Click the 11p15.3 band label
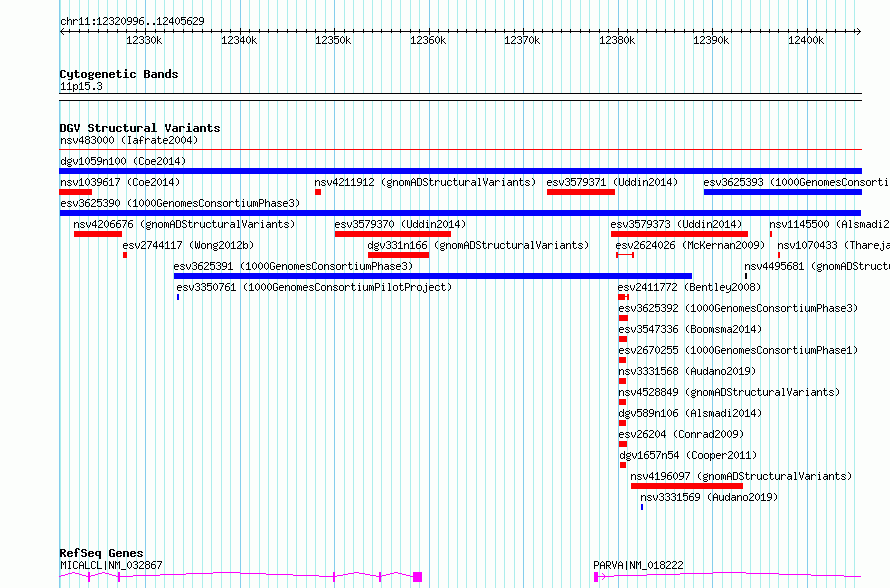This screenshot has width=890, height=588. click(x=81, y=86)
